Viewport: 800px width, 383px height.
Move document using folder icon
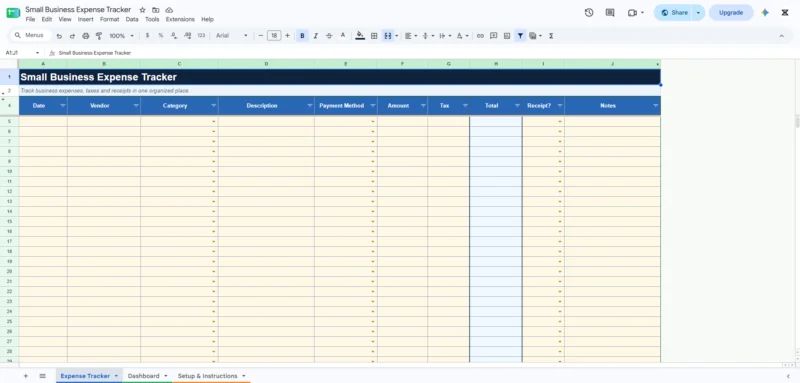pyautogui.click(x=156, y=10)
